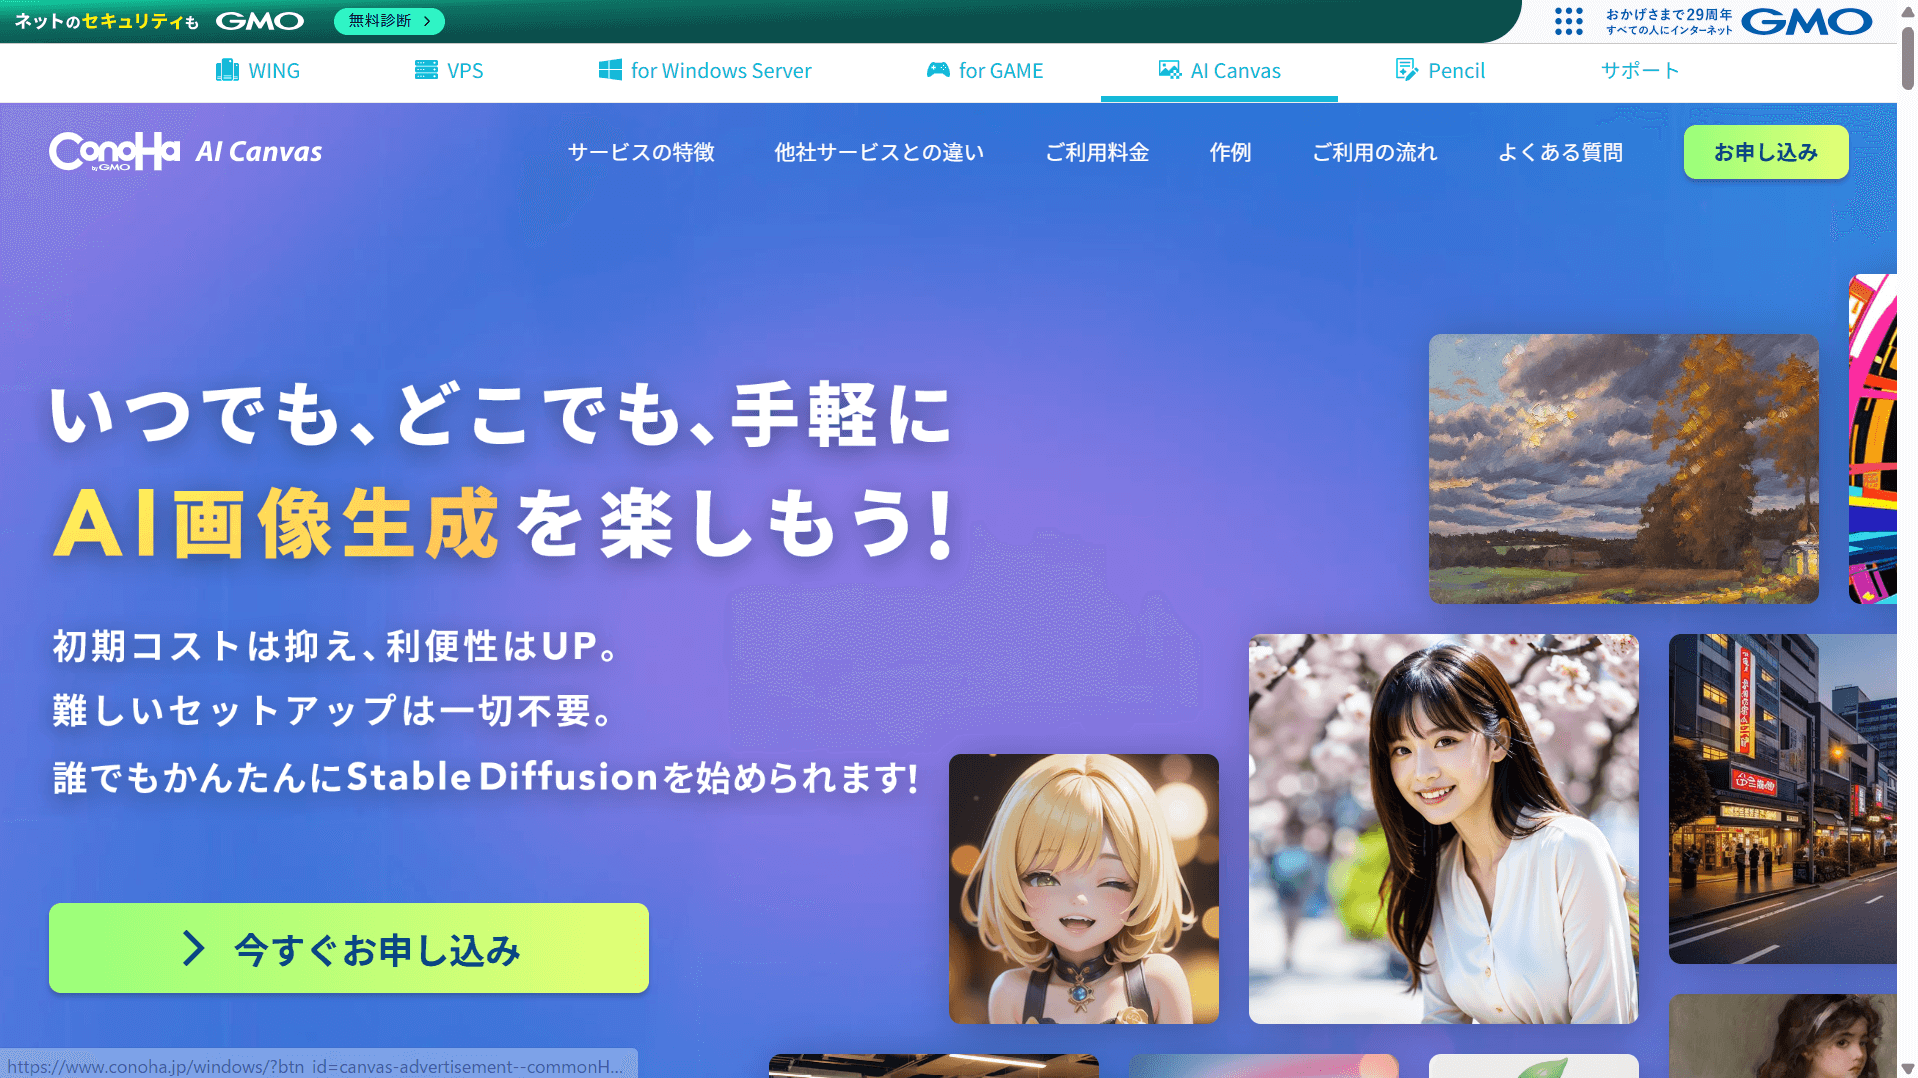Open ご利用の流れ link

1375,152
